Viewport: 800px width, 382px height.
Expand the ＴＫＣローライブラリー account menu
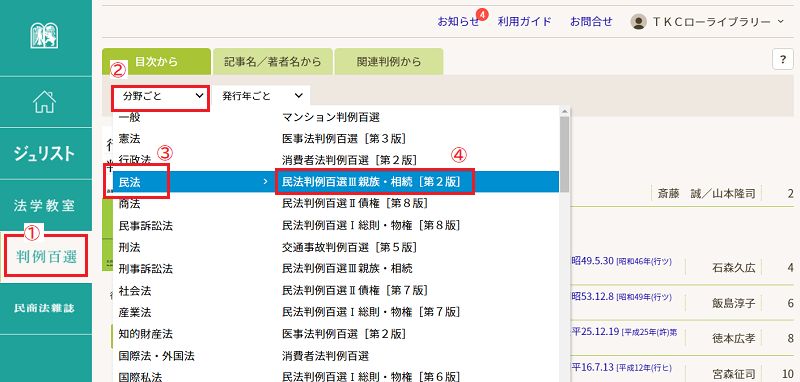point(718,22)
